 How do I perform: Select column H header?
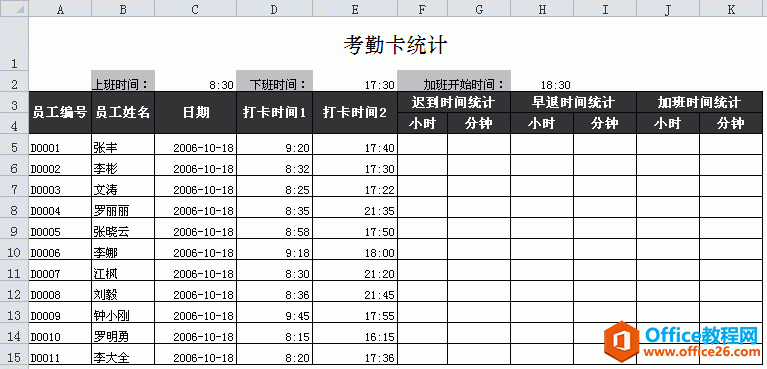(x=542, y=9)
